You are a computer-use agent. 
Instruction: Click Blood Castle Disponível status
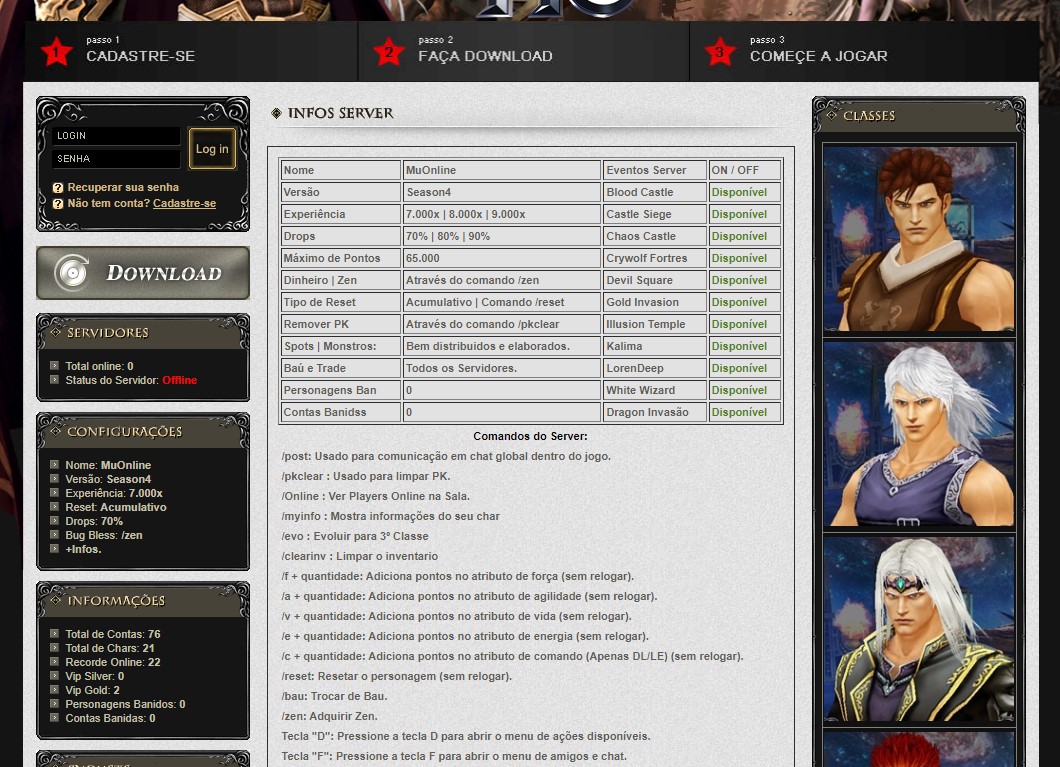click(x=745, y=192)
